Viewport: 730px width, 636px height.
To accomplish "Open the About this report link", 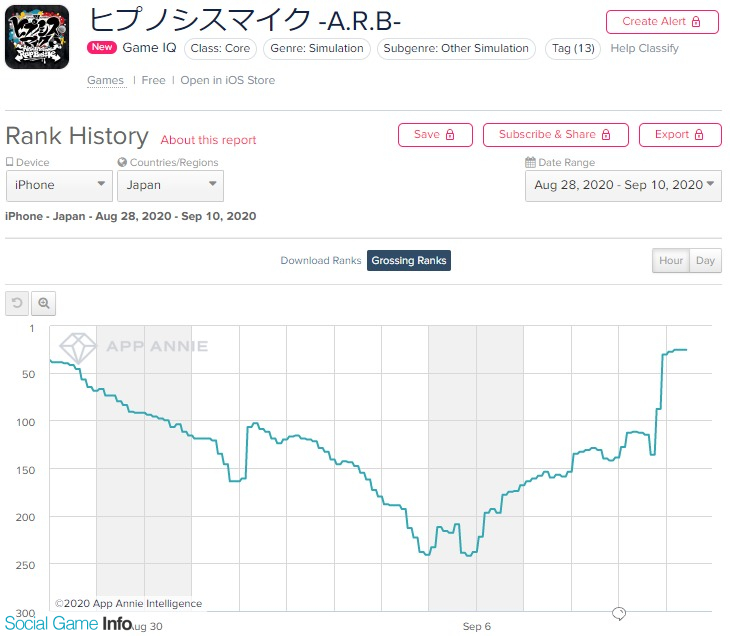I will point(208,140).
